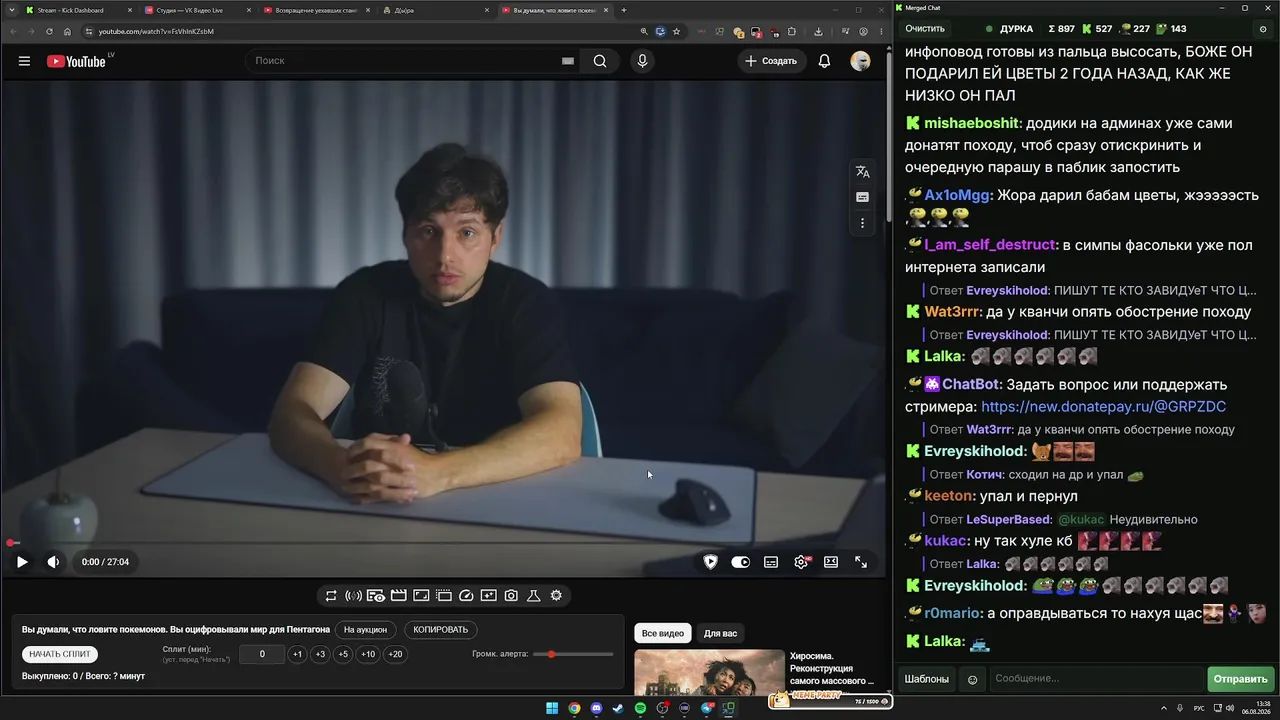The width and height of the screenshot is (1280, 720).
Task: Open Spotify from the taskbar
Action: (x=640, y=709)
